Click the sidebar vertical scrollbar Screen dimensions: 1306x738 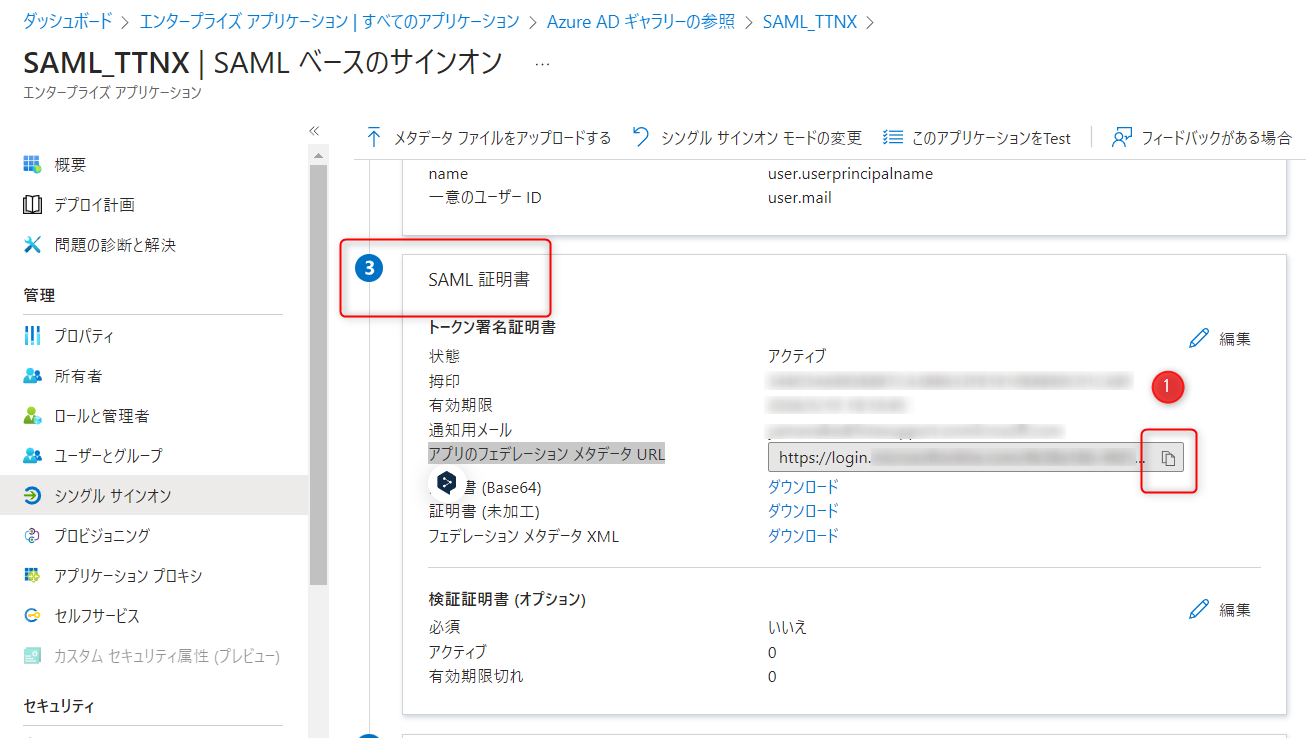click(x=319, y=370)
